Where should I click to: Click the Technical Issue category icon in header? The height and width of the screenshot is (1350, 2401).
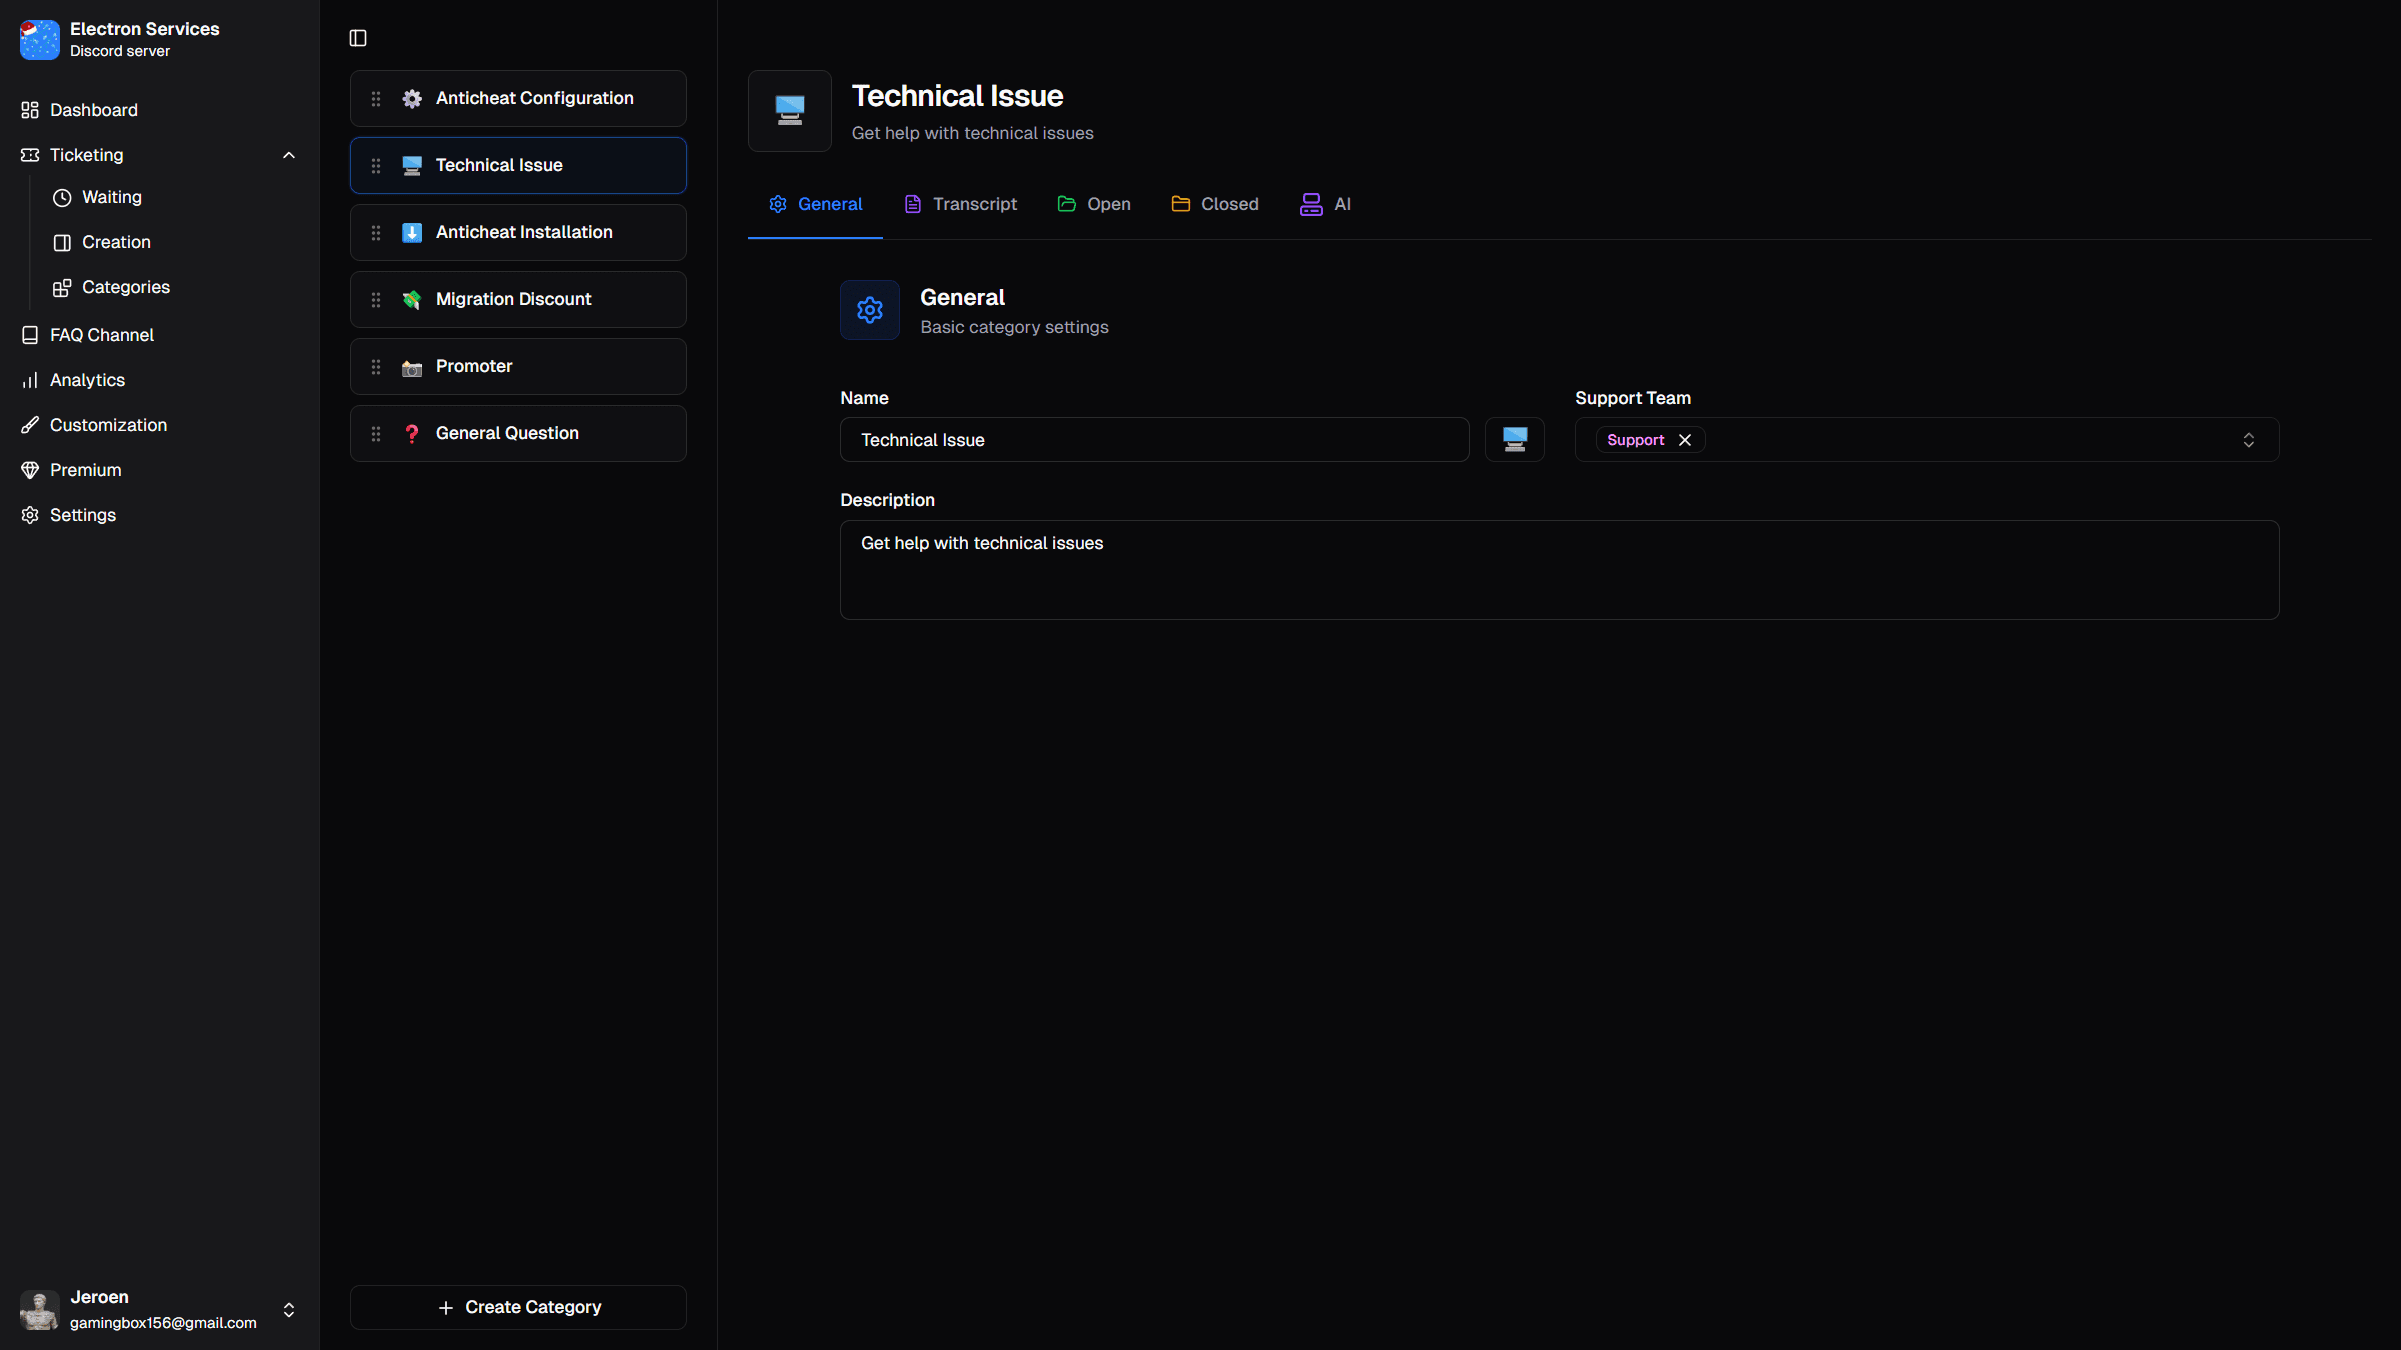789,111
